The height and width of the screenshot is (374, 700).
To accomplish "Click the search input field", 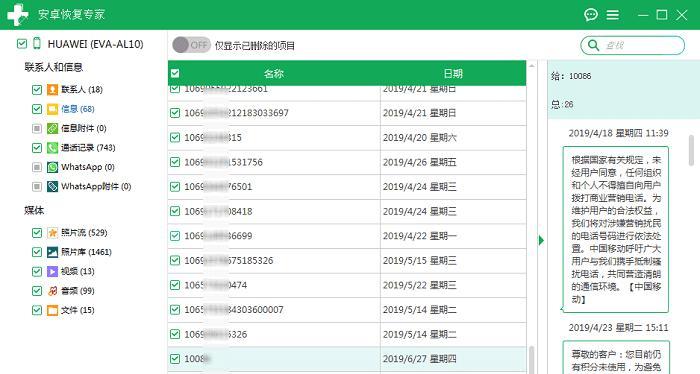I will 633,45.
